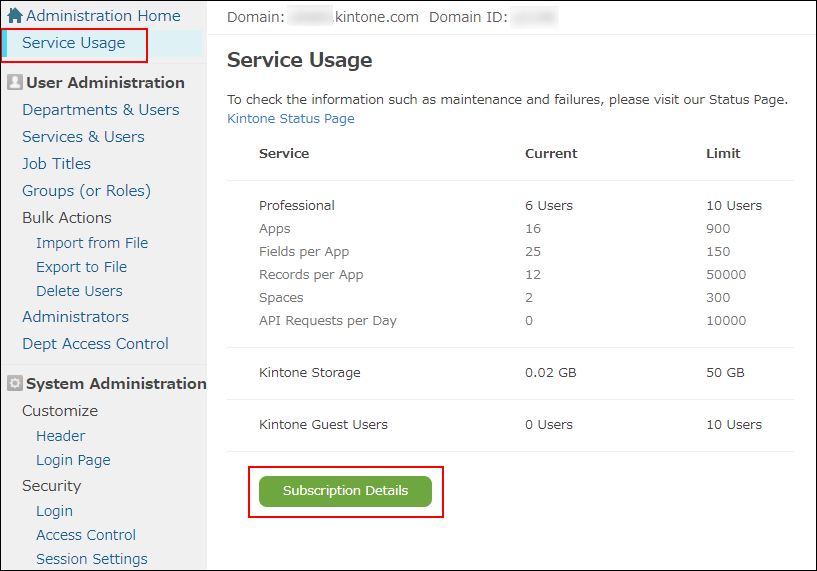This screenshot has height=571, width=817.
Task: Click the System Administration gear icon
Action: 15,384
